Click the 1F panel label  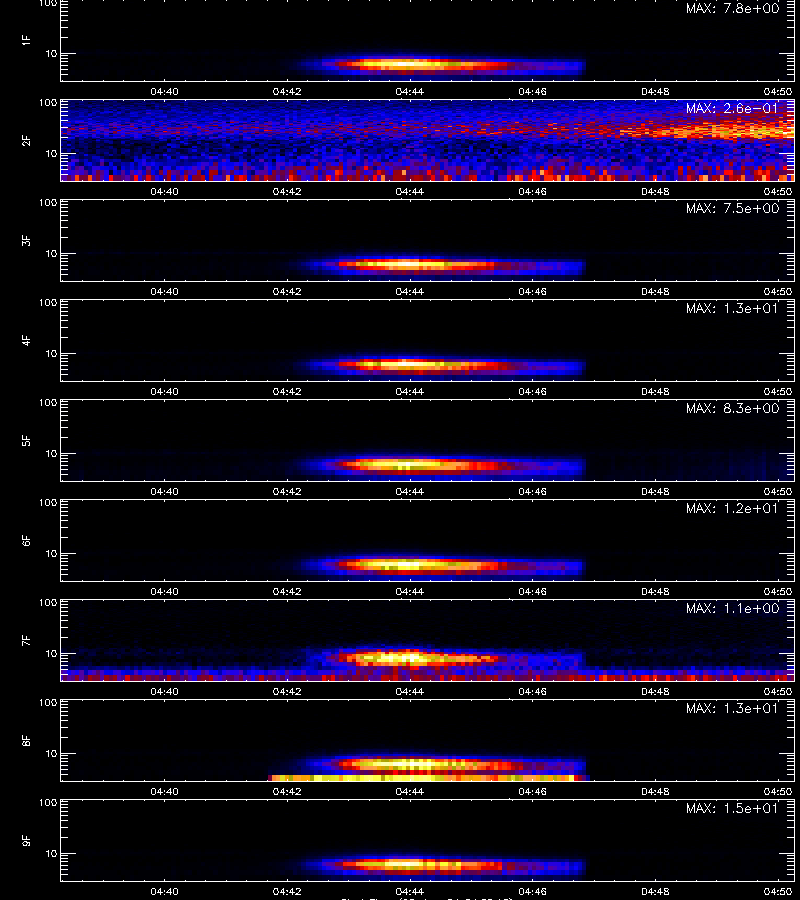(x=26, y=40)
